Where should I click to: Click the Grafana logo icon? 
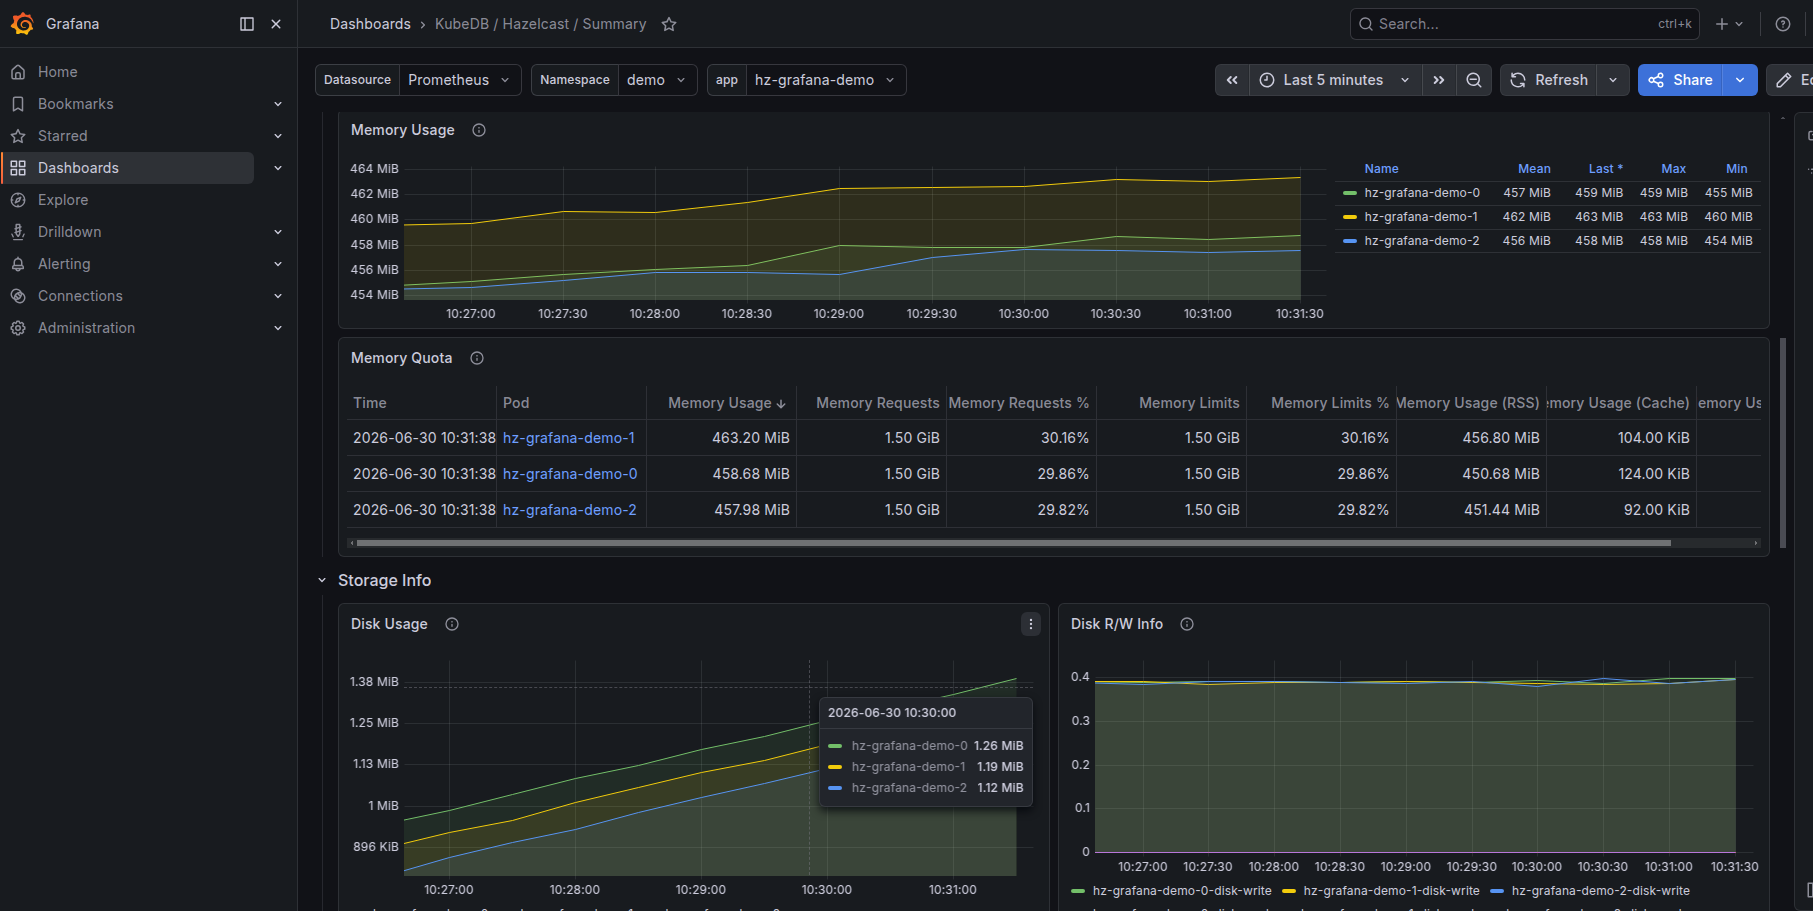click(22, 23)
